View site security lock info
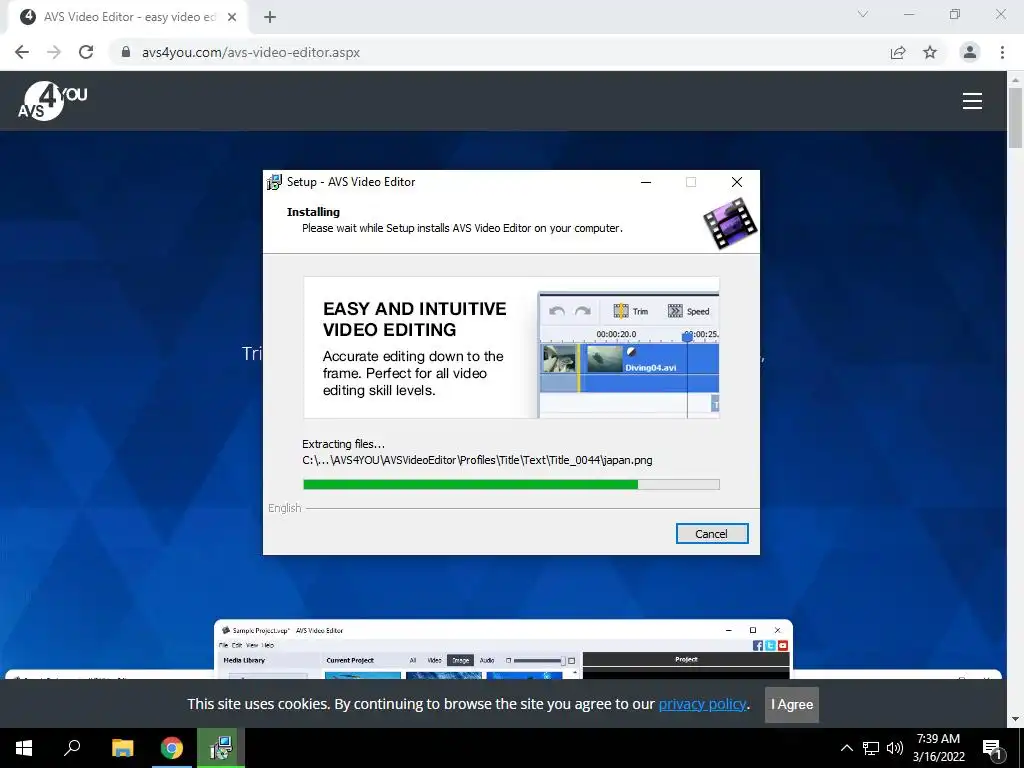This screenshot has height=768, width=1024. tap(126, 52)
